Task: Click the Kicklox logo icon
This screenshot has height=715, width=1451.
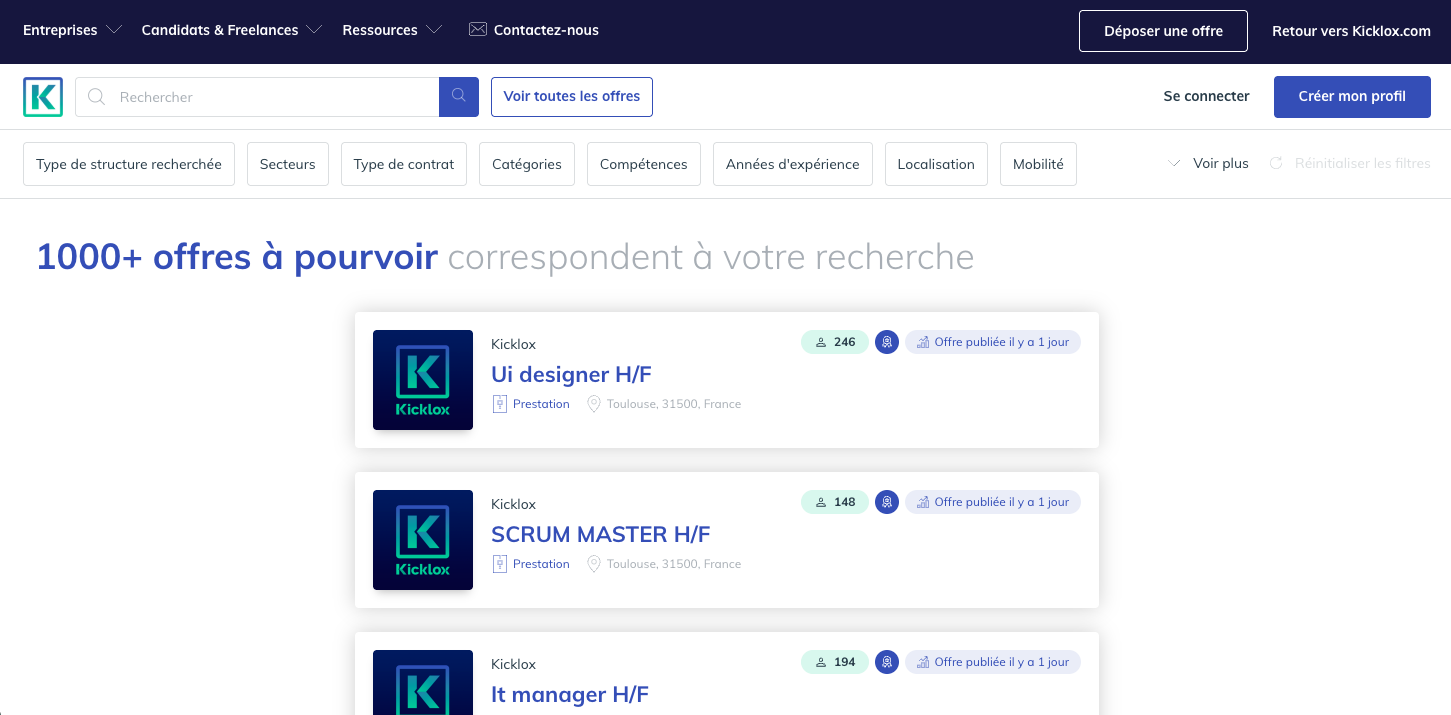Action: 43,96
